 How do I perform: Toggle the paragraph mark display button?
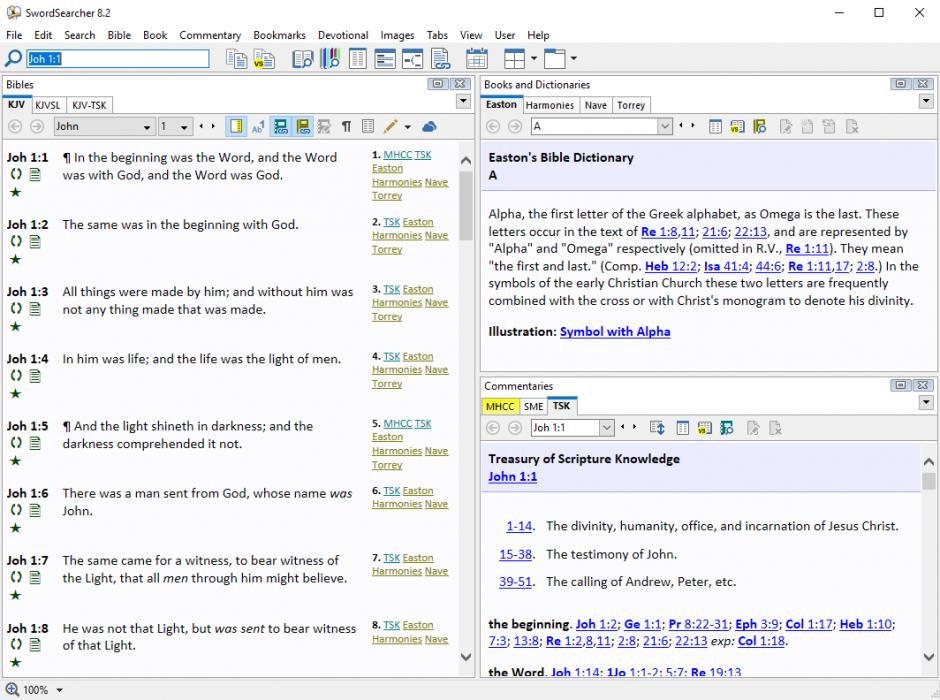click(347, 126)
